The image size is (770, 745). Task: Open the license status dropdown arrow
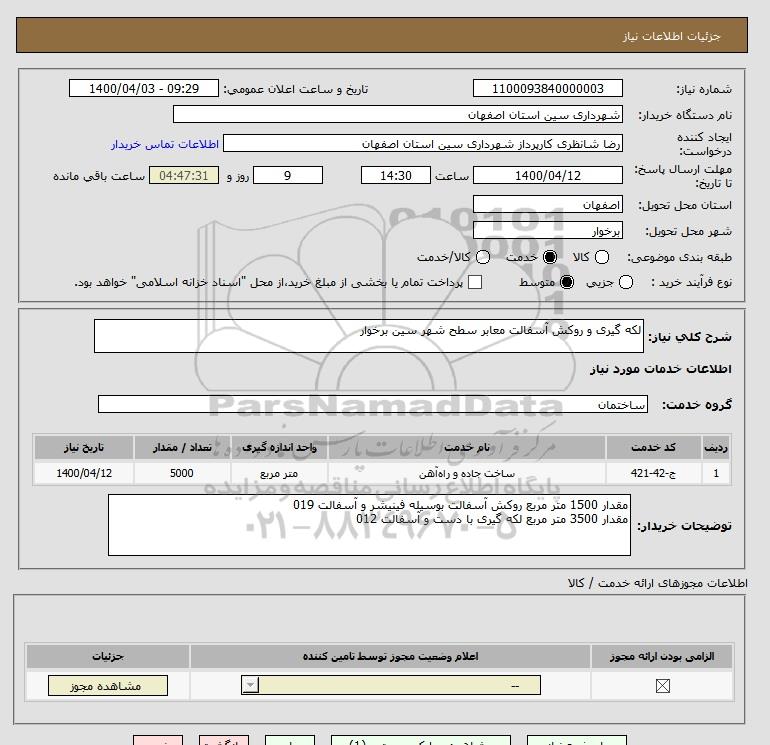coord(250,685)
